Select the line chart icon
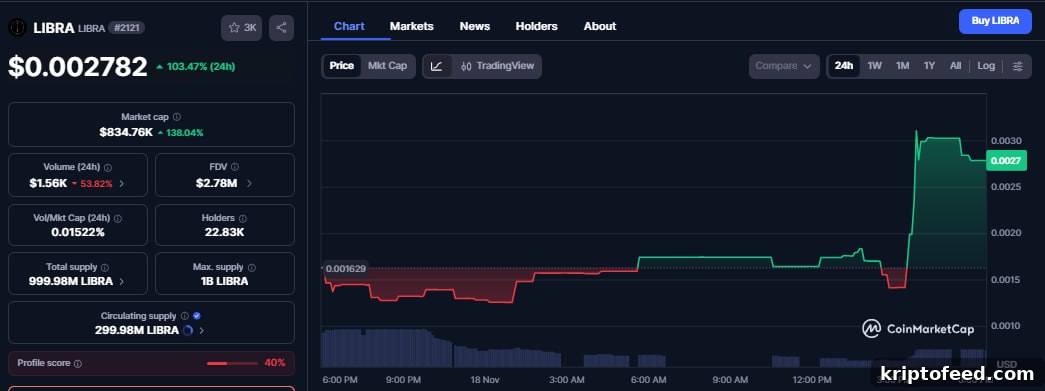The height and width of the screenshot is (391, 1045). coord(437,66)
